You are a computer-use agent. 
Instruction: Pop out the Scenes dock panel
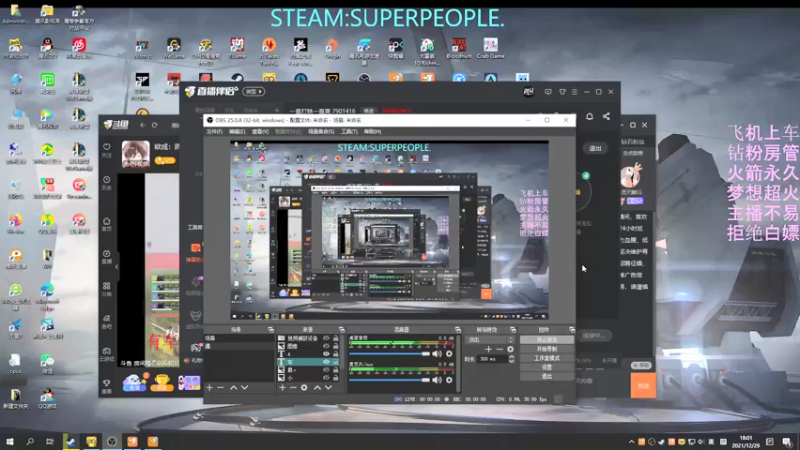point(271,330)
